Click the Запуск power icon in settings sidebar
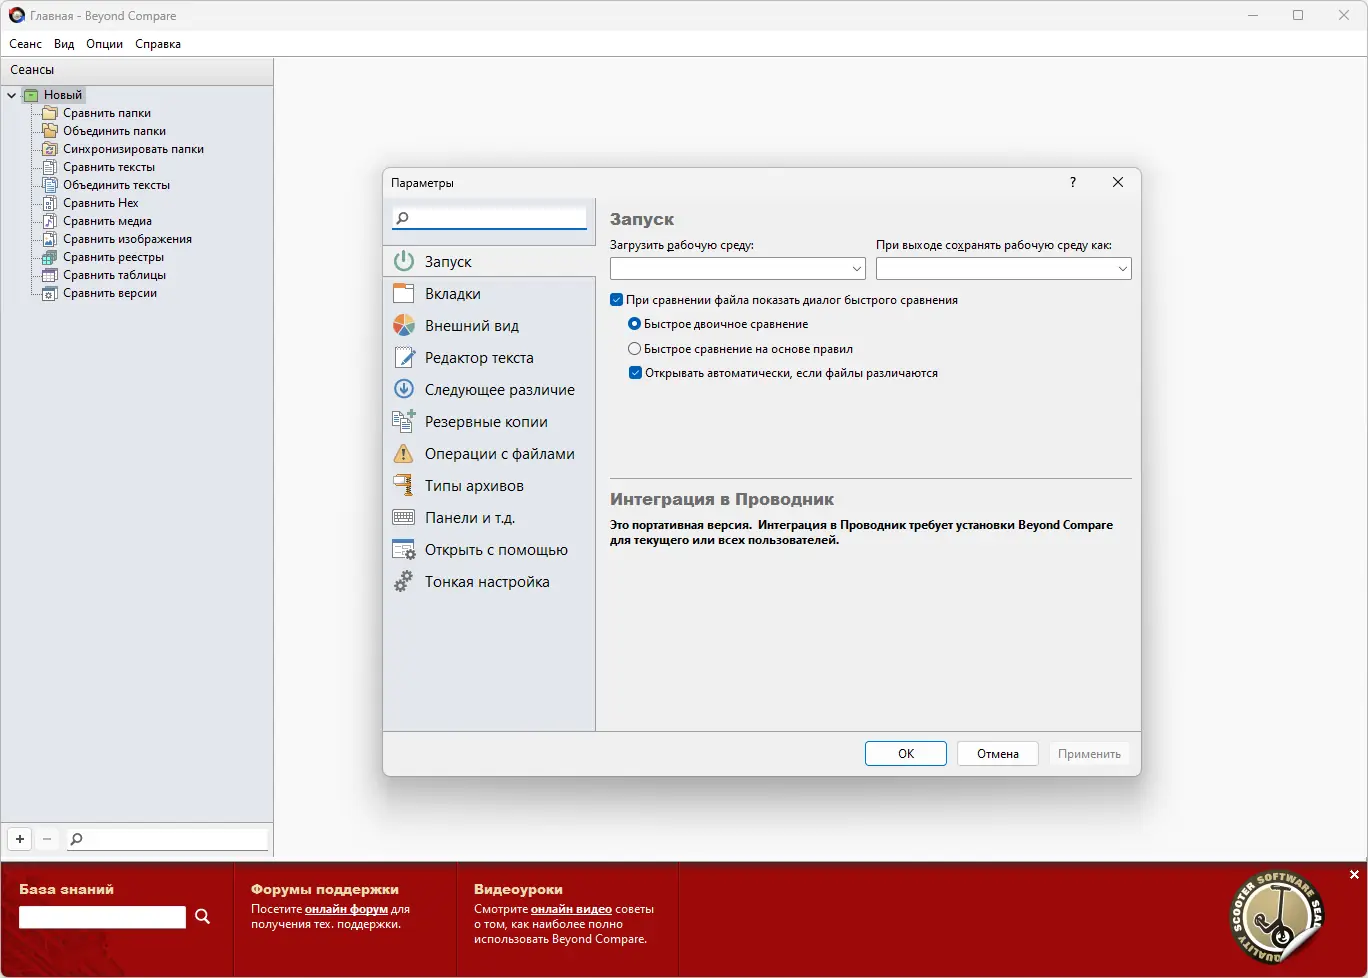This screenshot has width=1368, height=978. coord(404,261)
